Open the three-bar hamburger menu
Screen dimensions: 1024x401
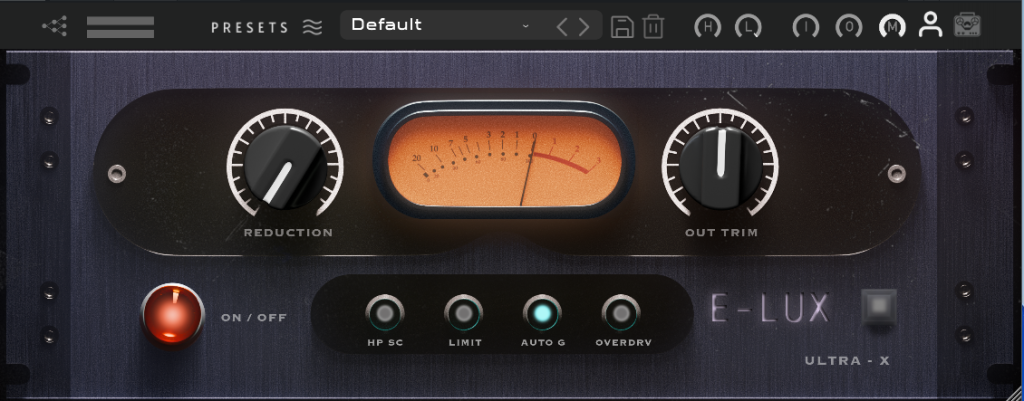click(120, 27)
